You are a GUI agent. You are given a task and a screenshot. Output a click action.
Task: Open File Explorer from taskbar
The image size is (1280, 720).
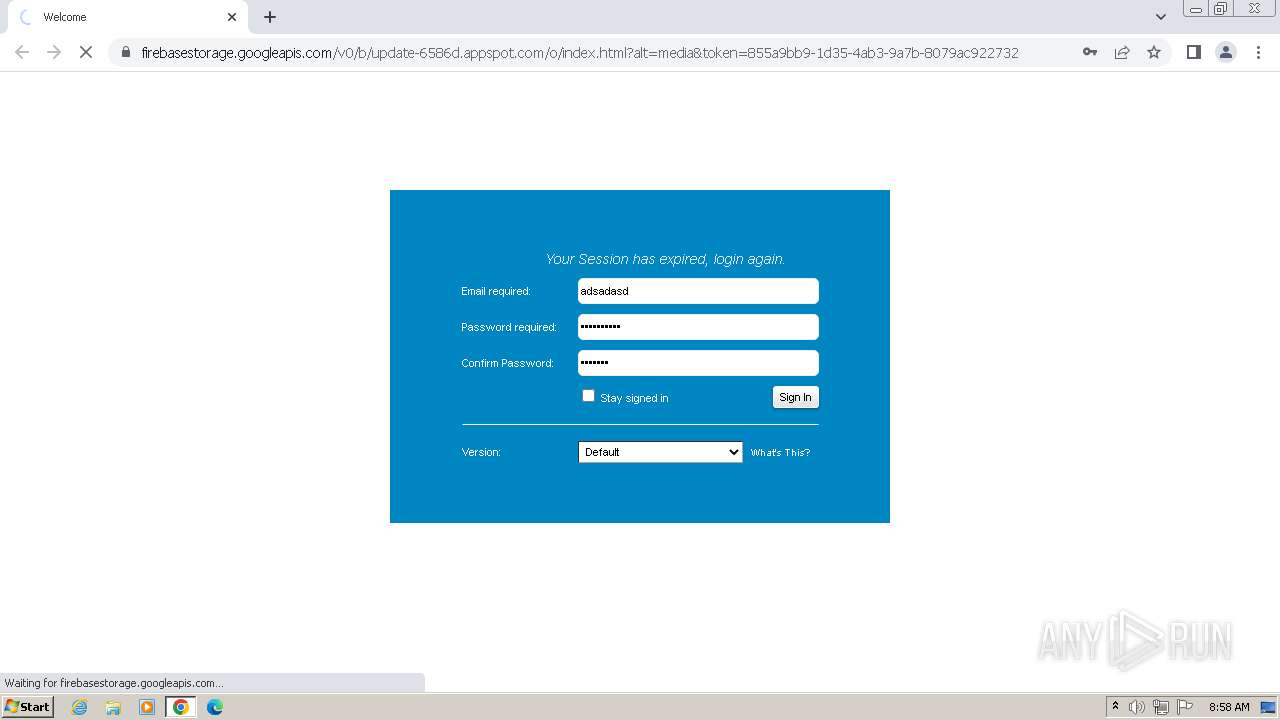pos(113,707)
